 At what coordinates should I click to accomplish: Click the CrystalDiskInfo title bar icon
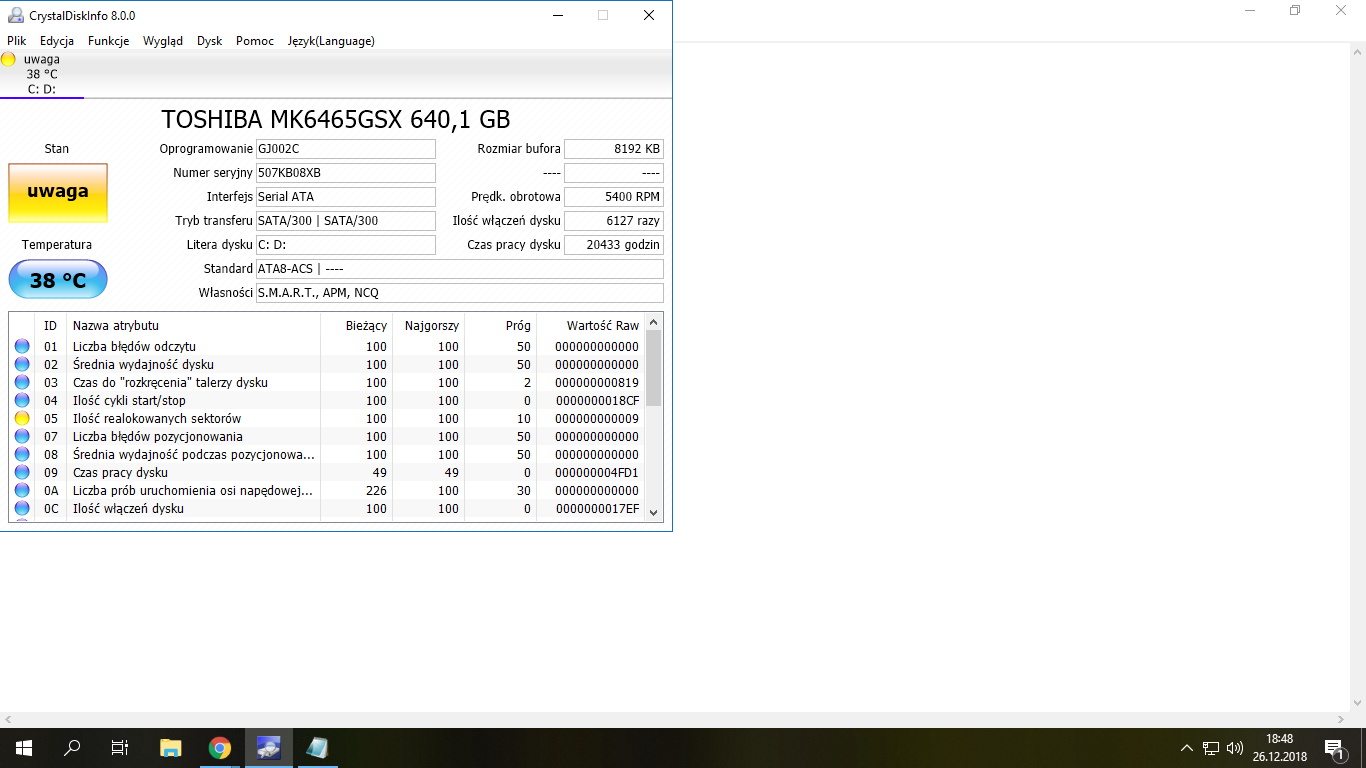(x=15, y=15)
